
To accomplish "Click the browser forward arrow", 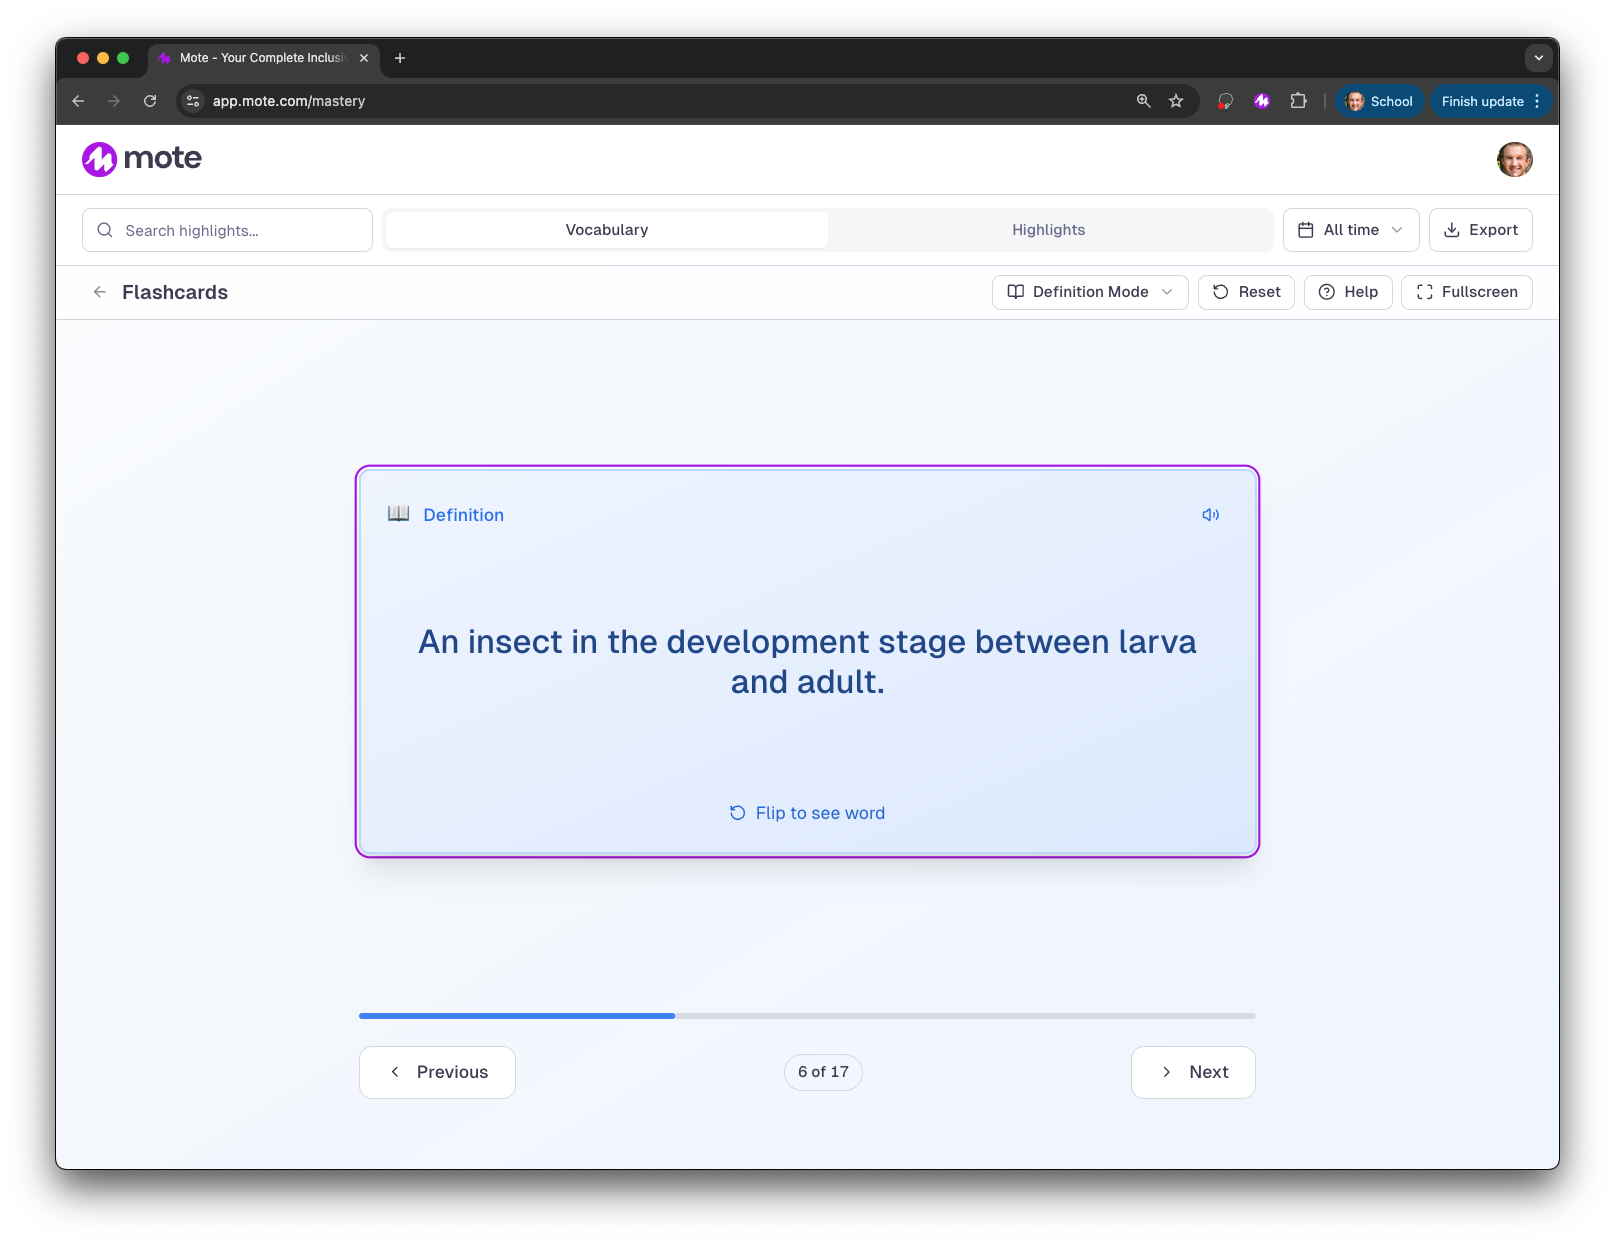I will pos(114,101).
